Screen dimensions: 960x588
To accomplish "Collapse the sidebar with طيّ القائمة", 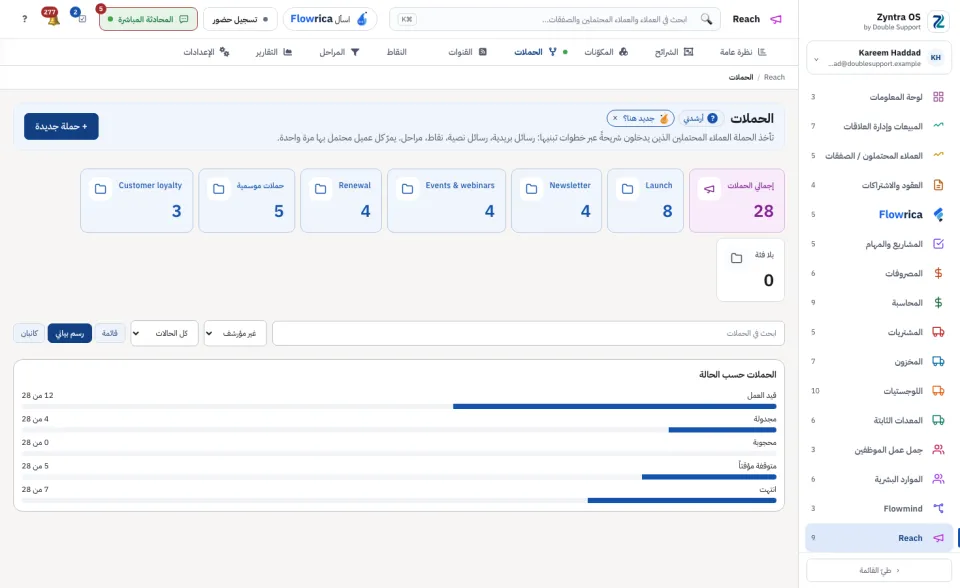I will 879,570.
